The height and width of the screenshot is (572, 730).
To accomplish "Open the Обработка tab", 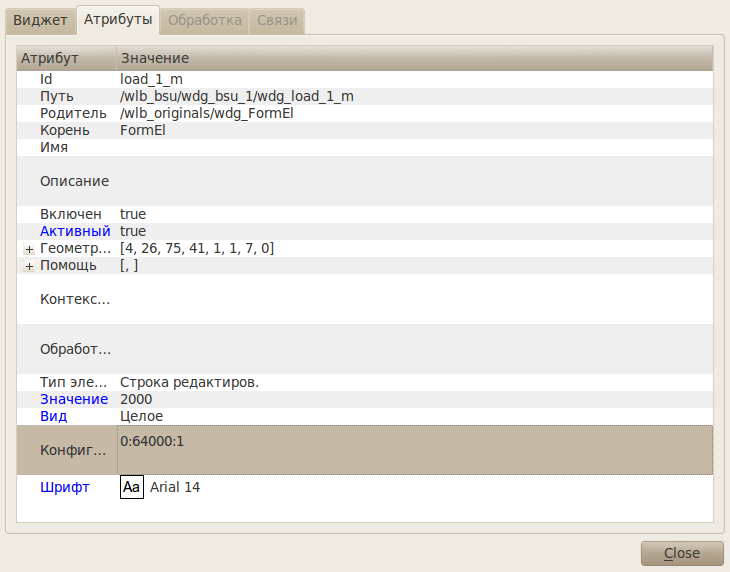I will point(204,20).
